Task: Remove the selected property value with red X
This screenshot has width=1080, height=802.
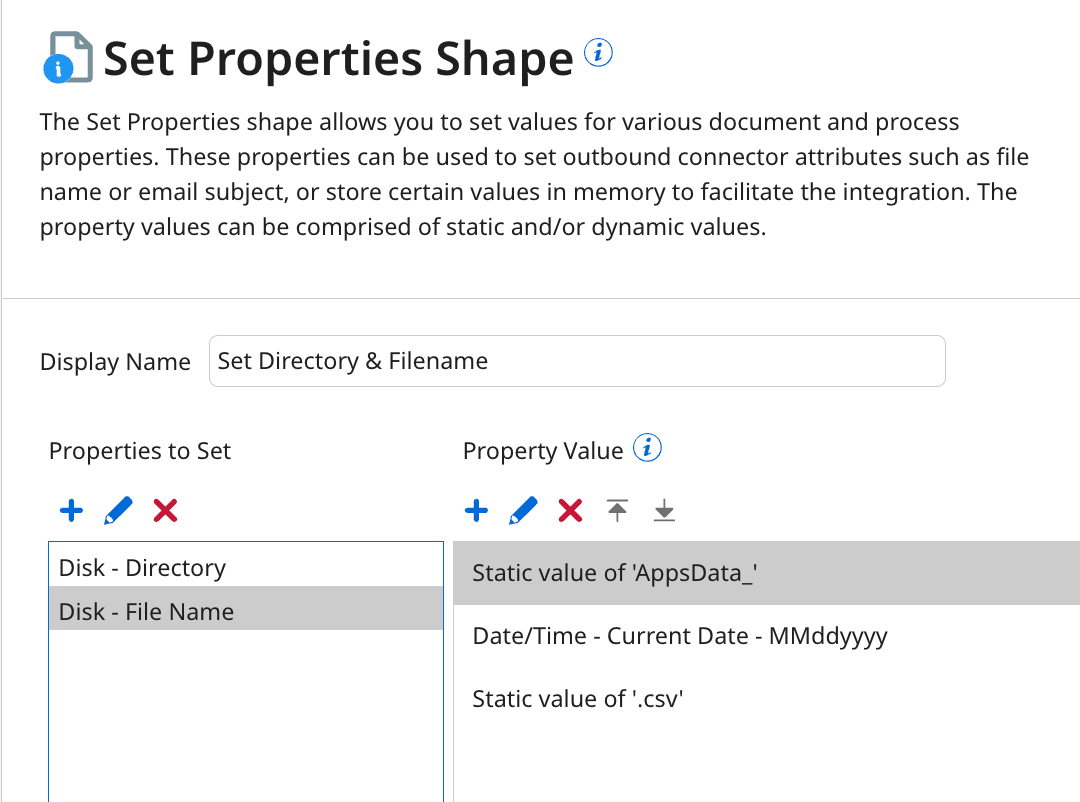Action: click(569, 511)
